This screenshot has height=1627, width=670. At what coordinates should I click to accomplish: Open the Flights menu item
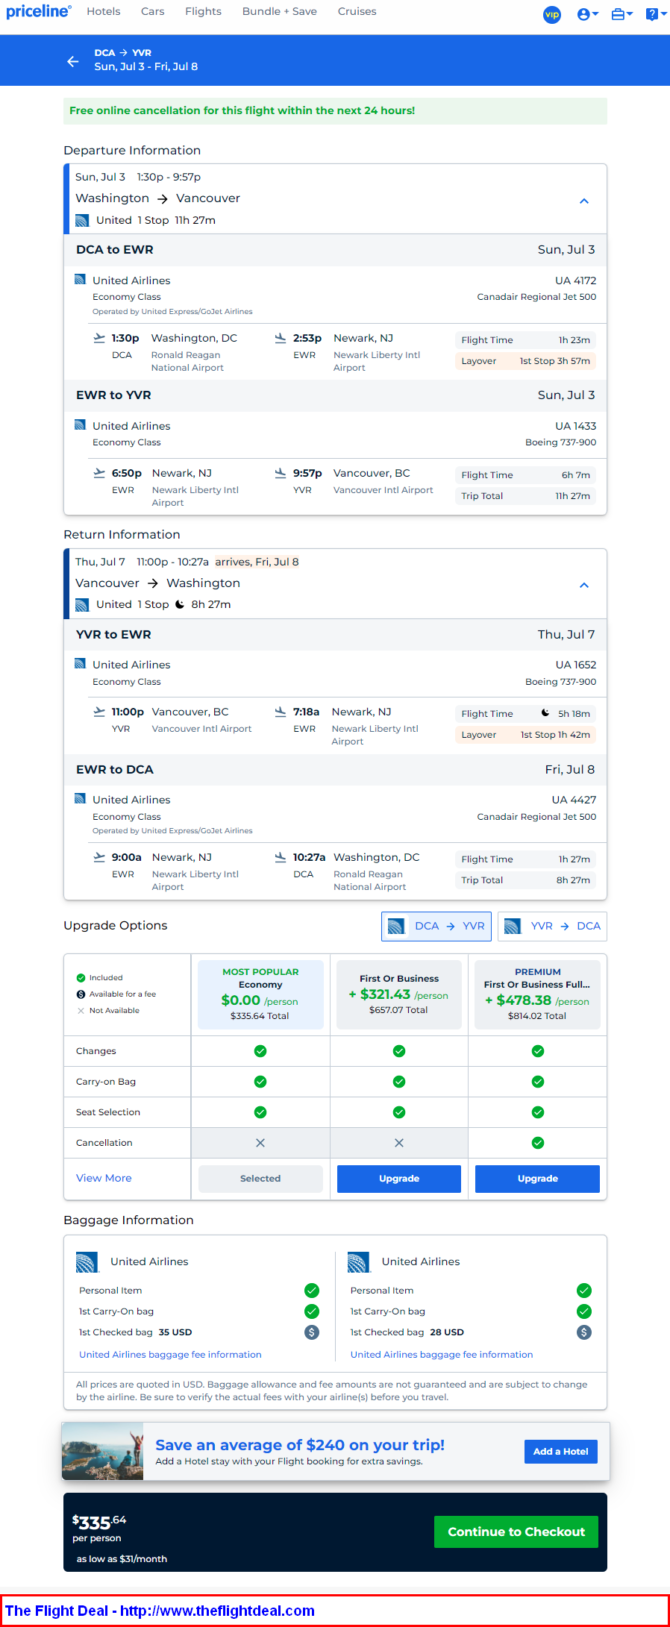pyautogui.click(x=203, y=12)
